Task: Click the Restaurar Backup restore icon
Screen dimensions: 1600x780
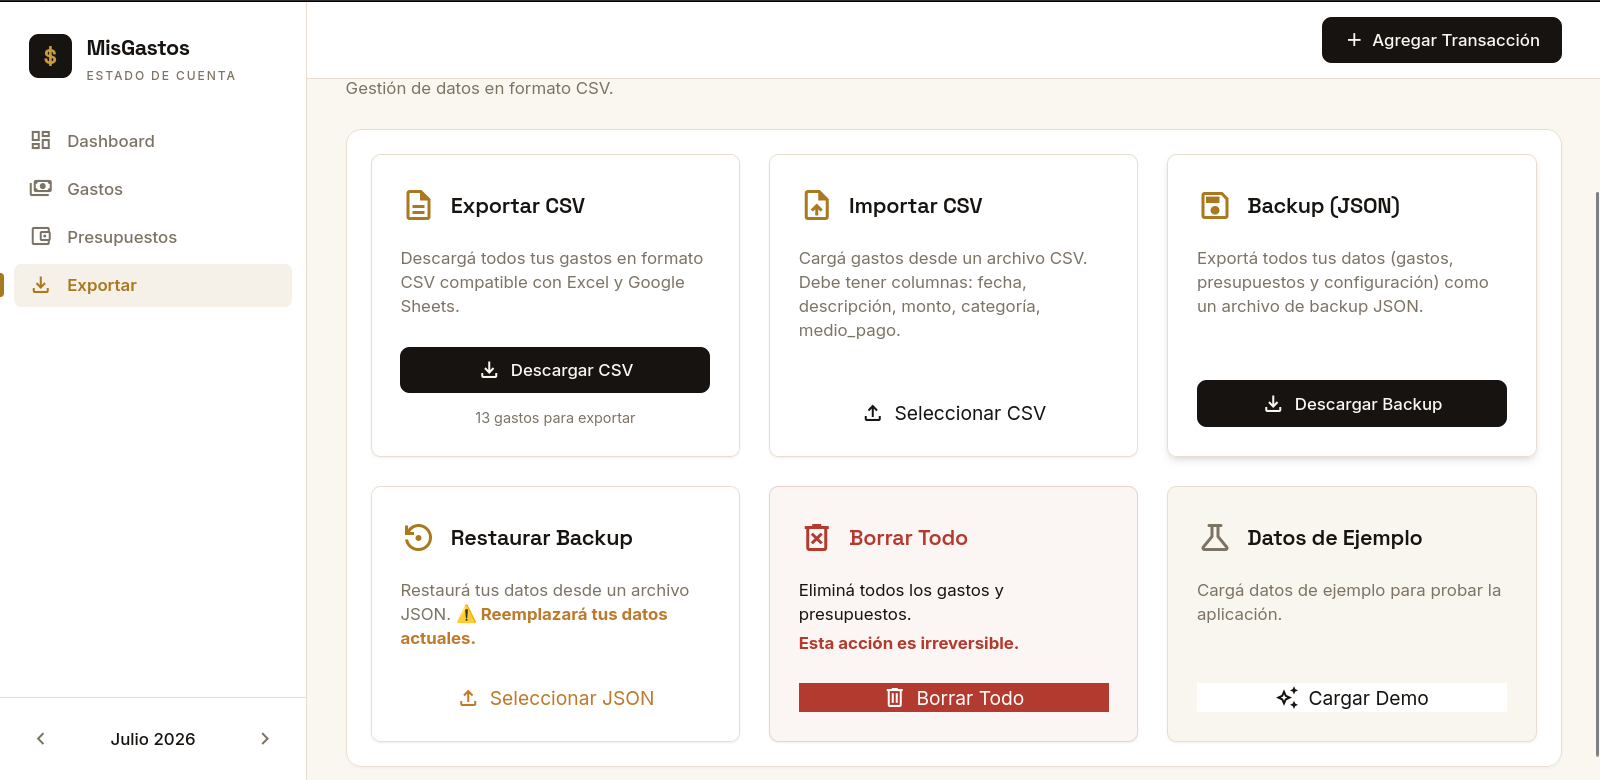Action: tap(418, 537)
